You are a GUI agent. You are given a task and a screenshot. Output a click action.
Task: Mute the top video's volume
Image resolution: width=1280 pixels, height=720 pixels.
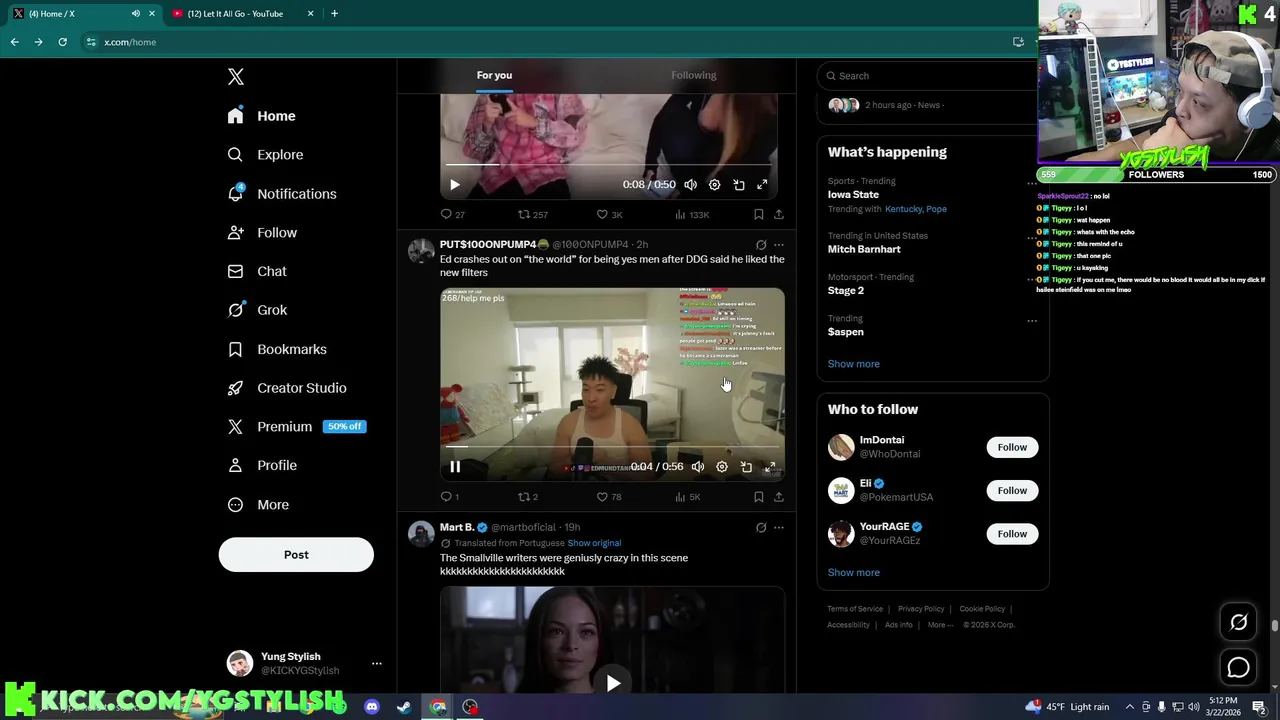click(x=690, y=185)
